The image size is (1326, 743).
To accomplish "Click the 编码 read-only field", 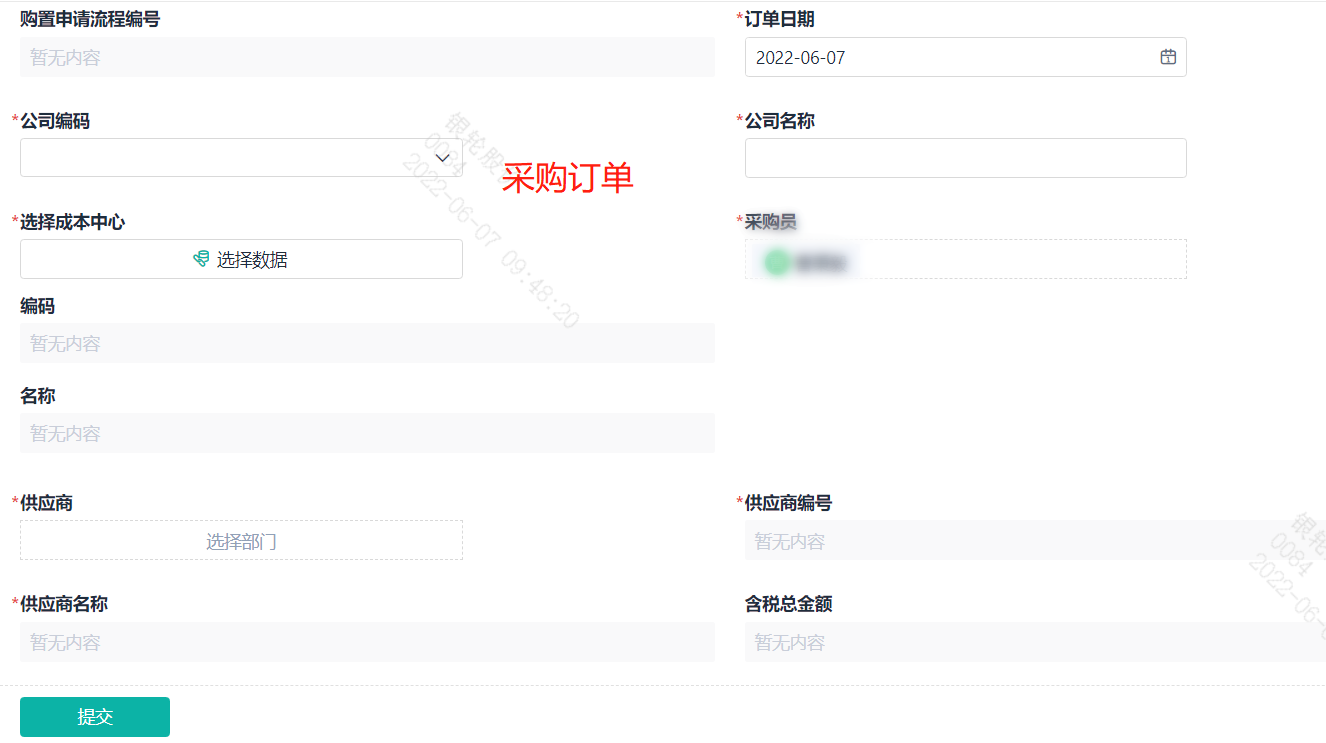I will click(x=367, y=343).
